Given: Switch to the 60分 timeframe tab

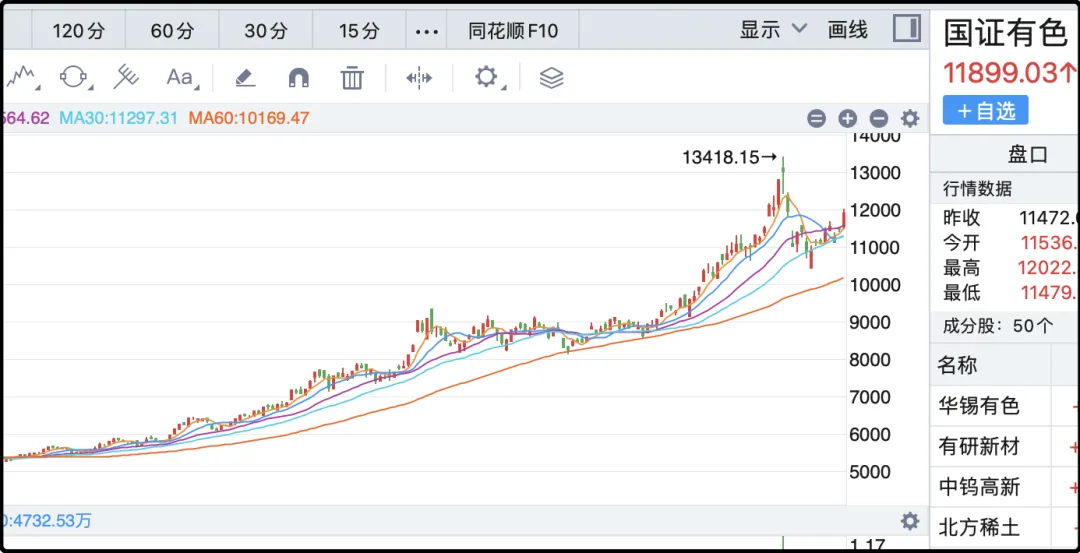Looking at the screenshot, I should [x=172, y=31].
